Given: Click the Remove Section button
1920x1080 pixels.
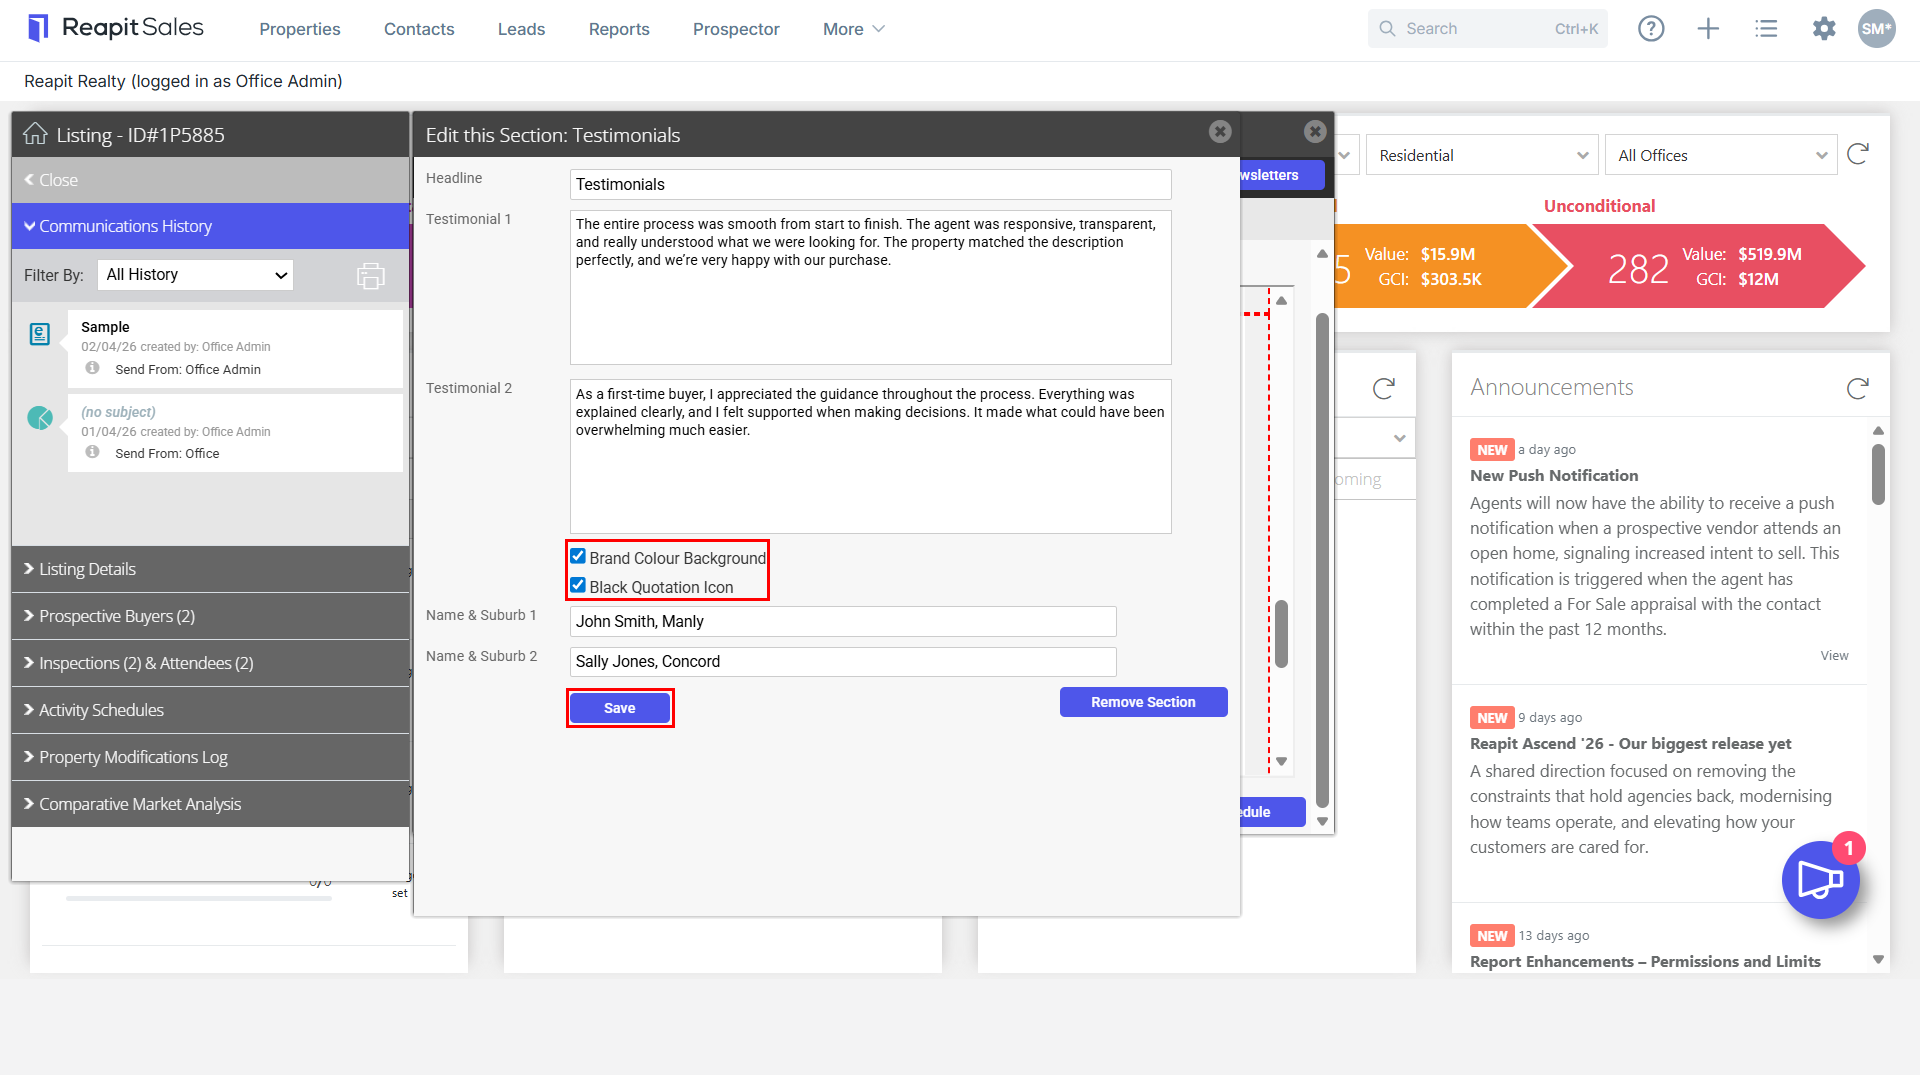Looking at the screenshot, I should click(x=1143, y=702).
